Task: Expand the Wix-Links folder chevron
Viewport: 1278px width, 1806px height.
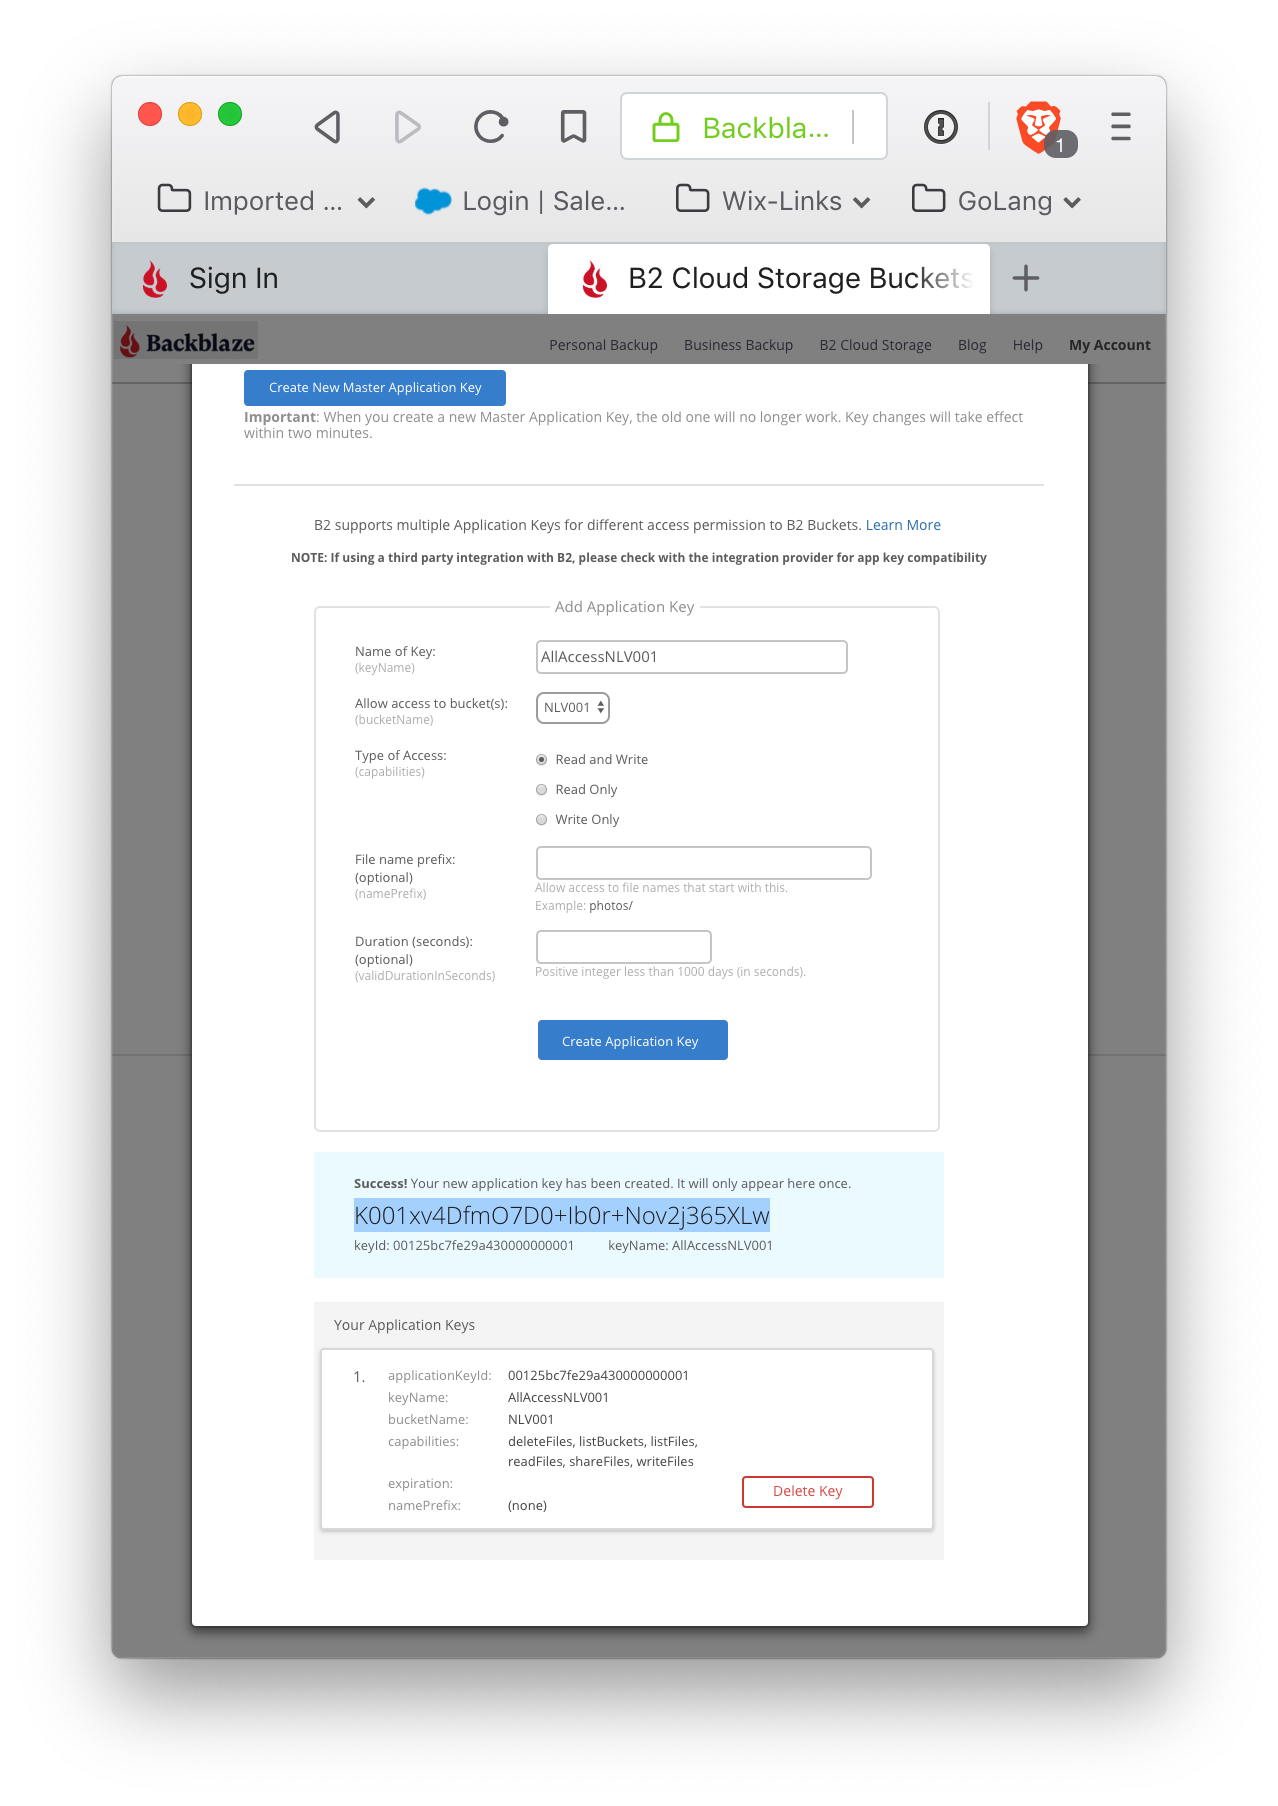Action: click(x=862, y=203)
